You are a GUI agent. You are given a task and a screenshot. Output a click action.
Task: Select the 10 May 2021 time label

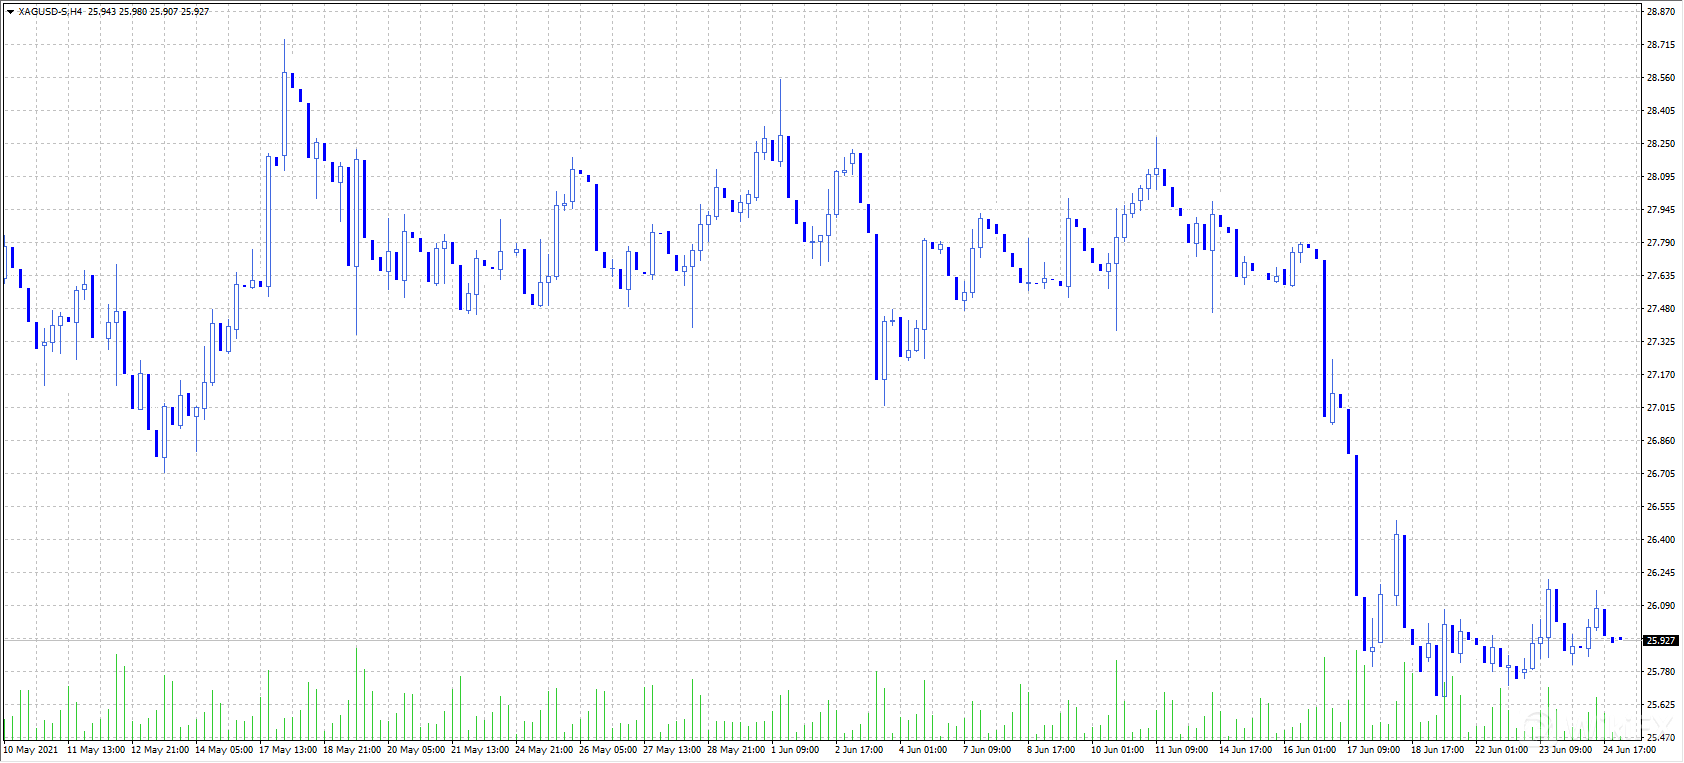31,750
